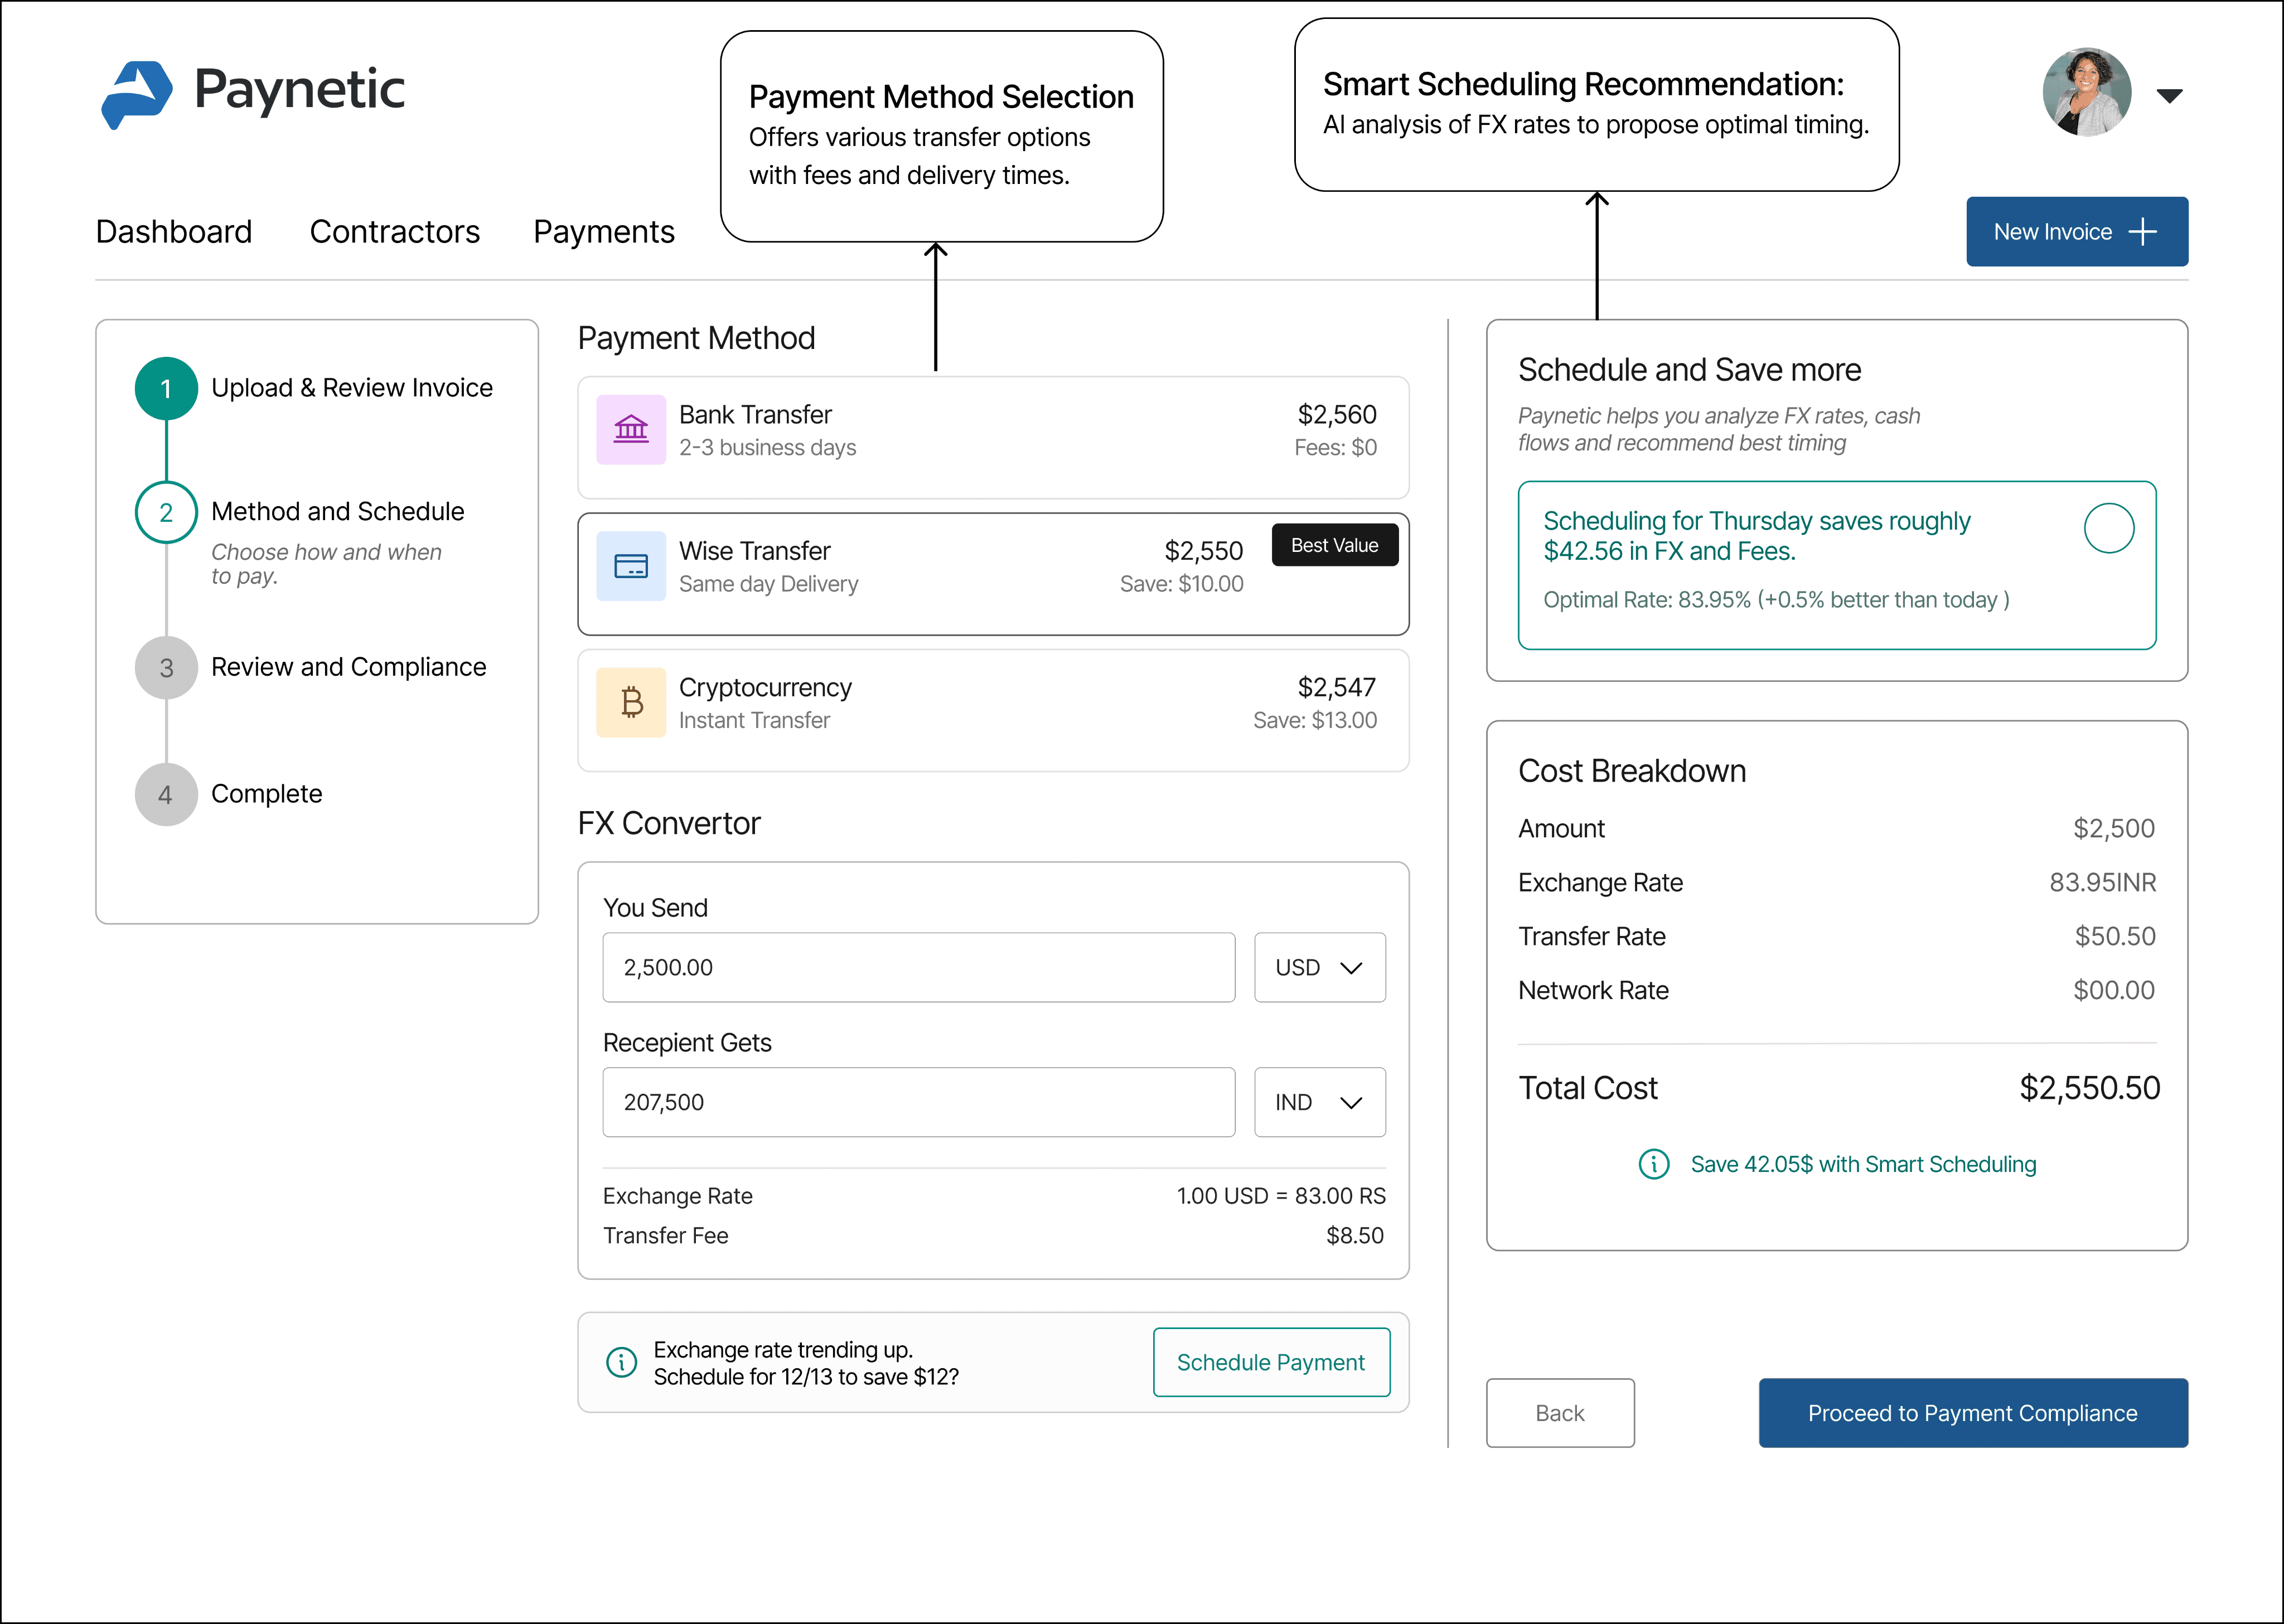
Task: Click step 1 Upload & Review Invoice
Action: 351,388
